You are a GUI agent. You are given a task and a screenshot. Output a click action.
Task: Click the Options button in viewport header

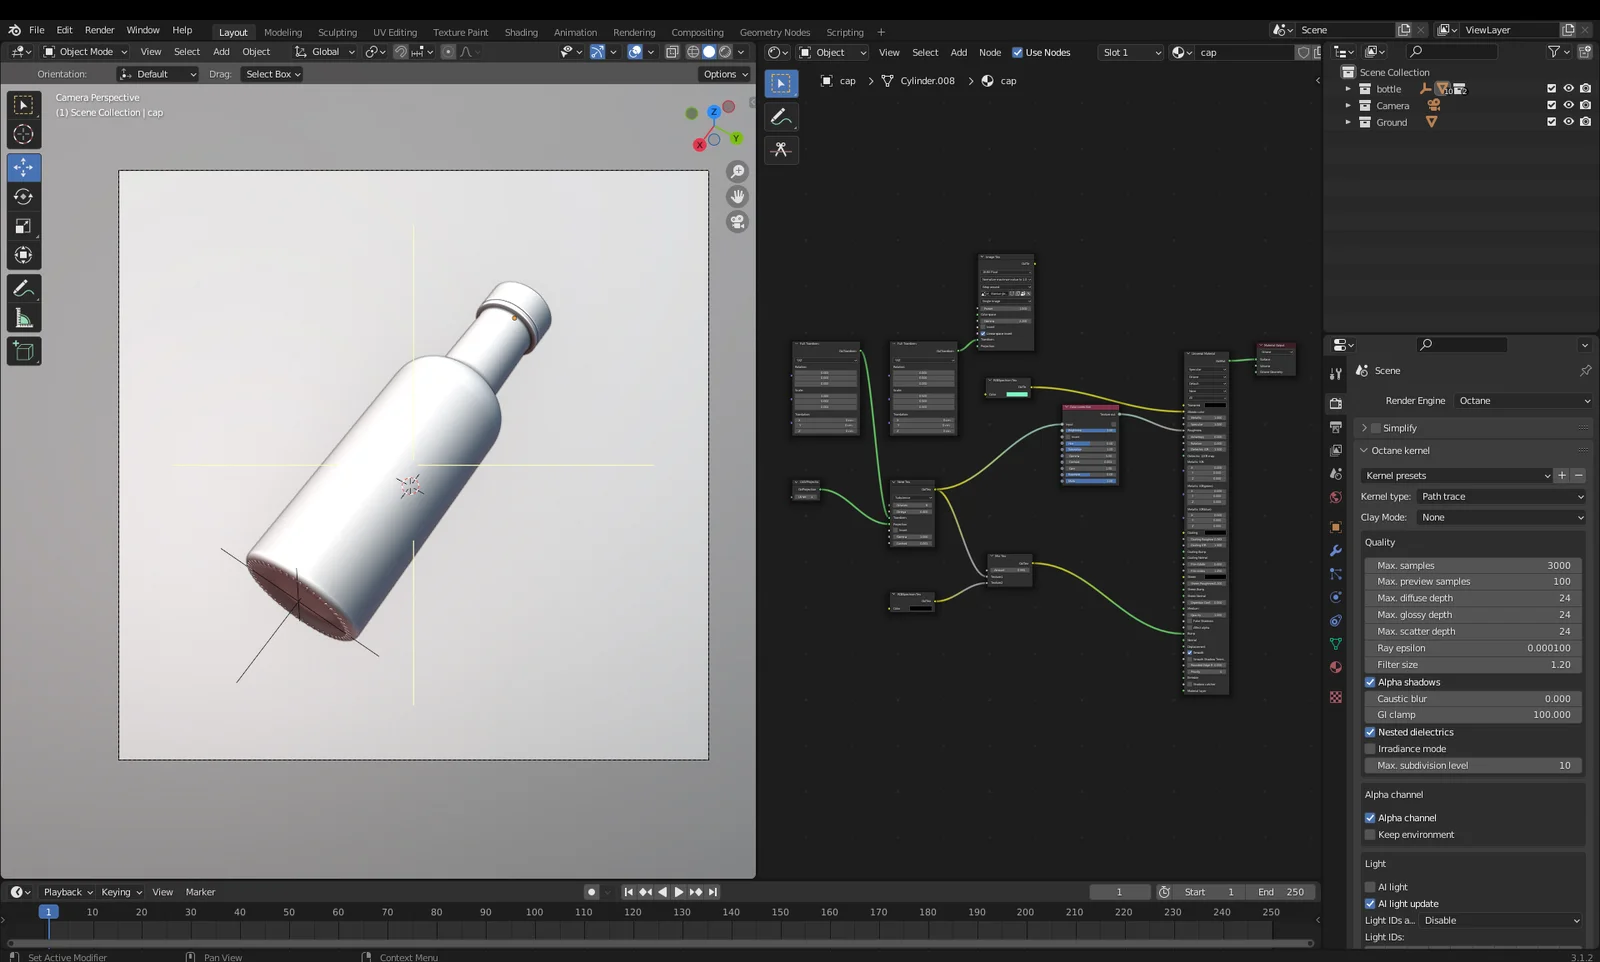[x=723, y=73]
